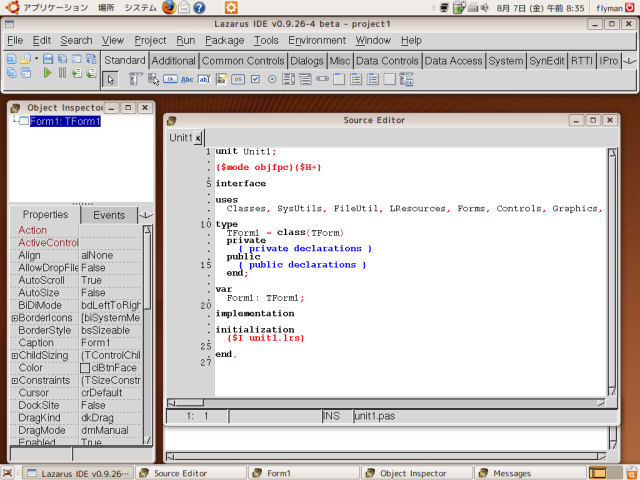The height and width of the screenshot is (480, 640).
Task: Pick the TActionList component icon
Action: point(407,79)
